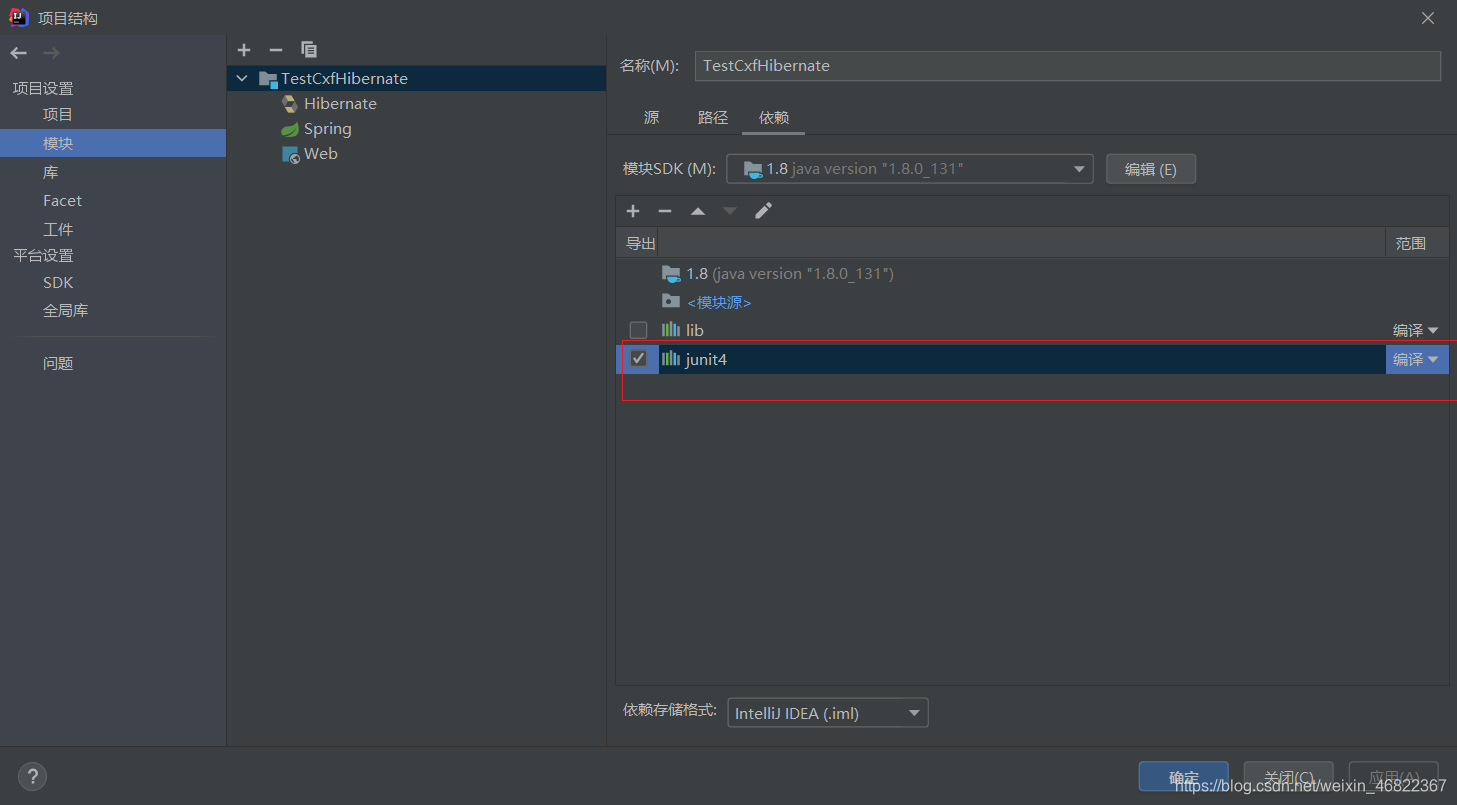
Task: Click the 关闭 button
Action: point(1289,777)
